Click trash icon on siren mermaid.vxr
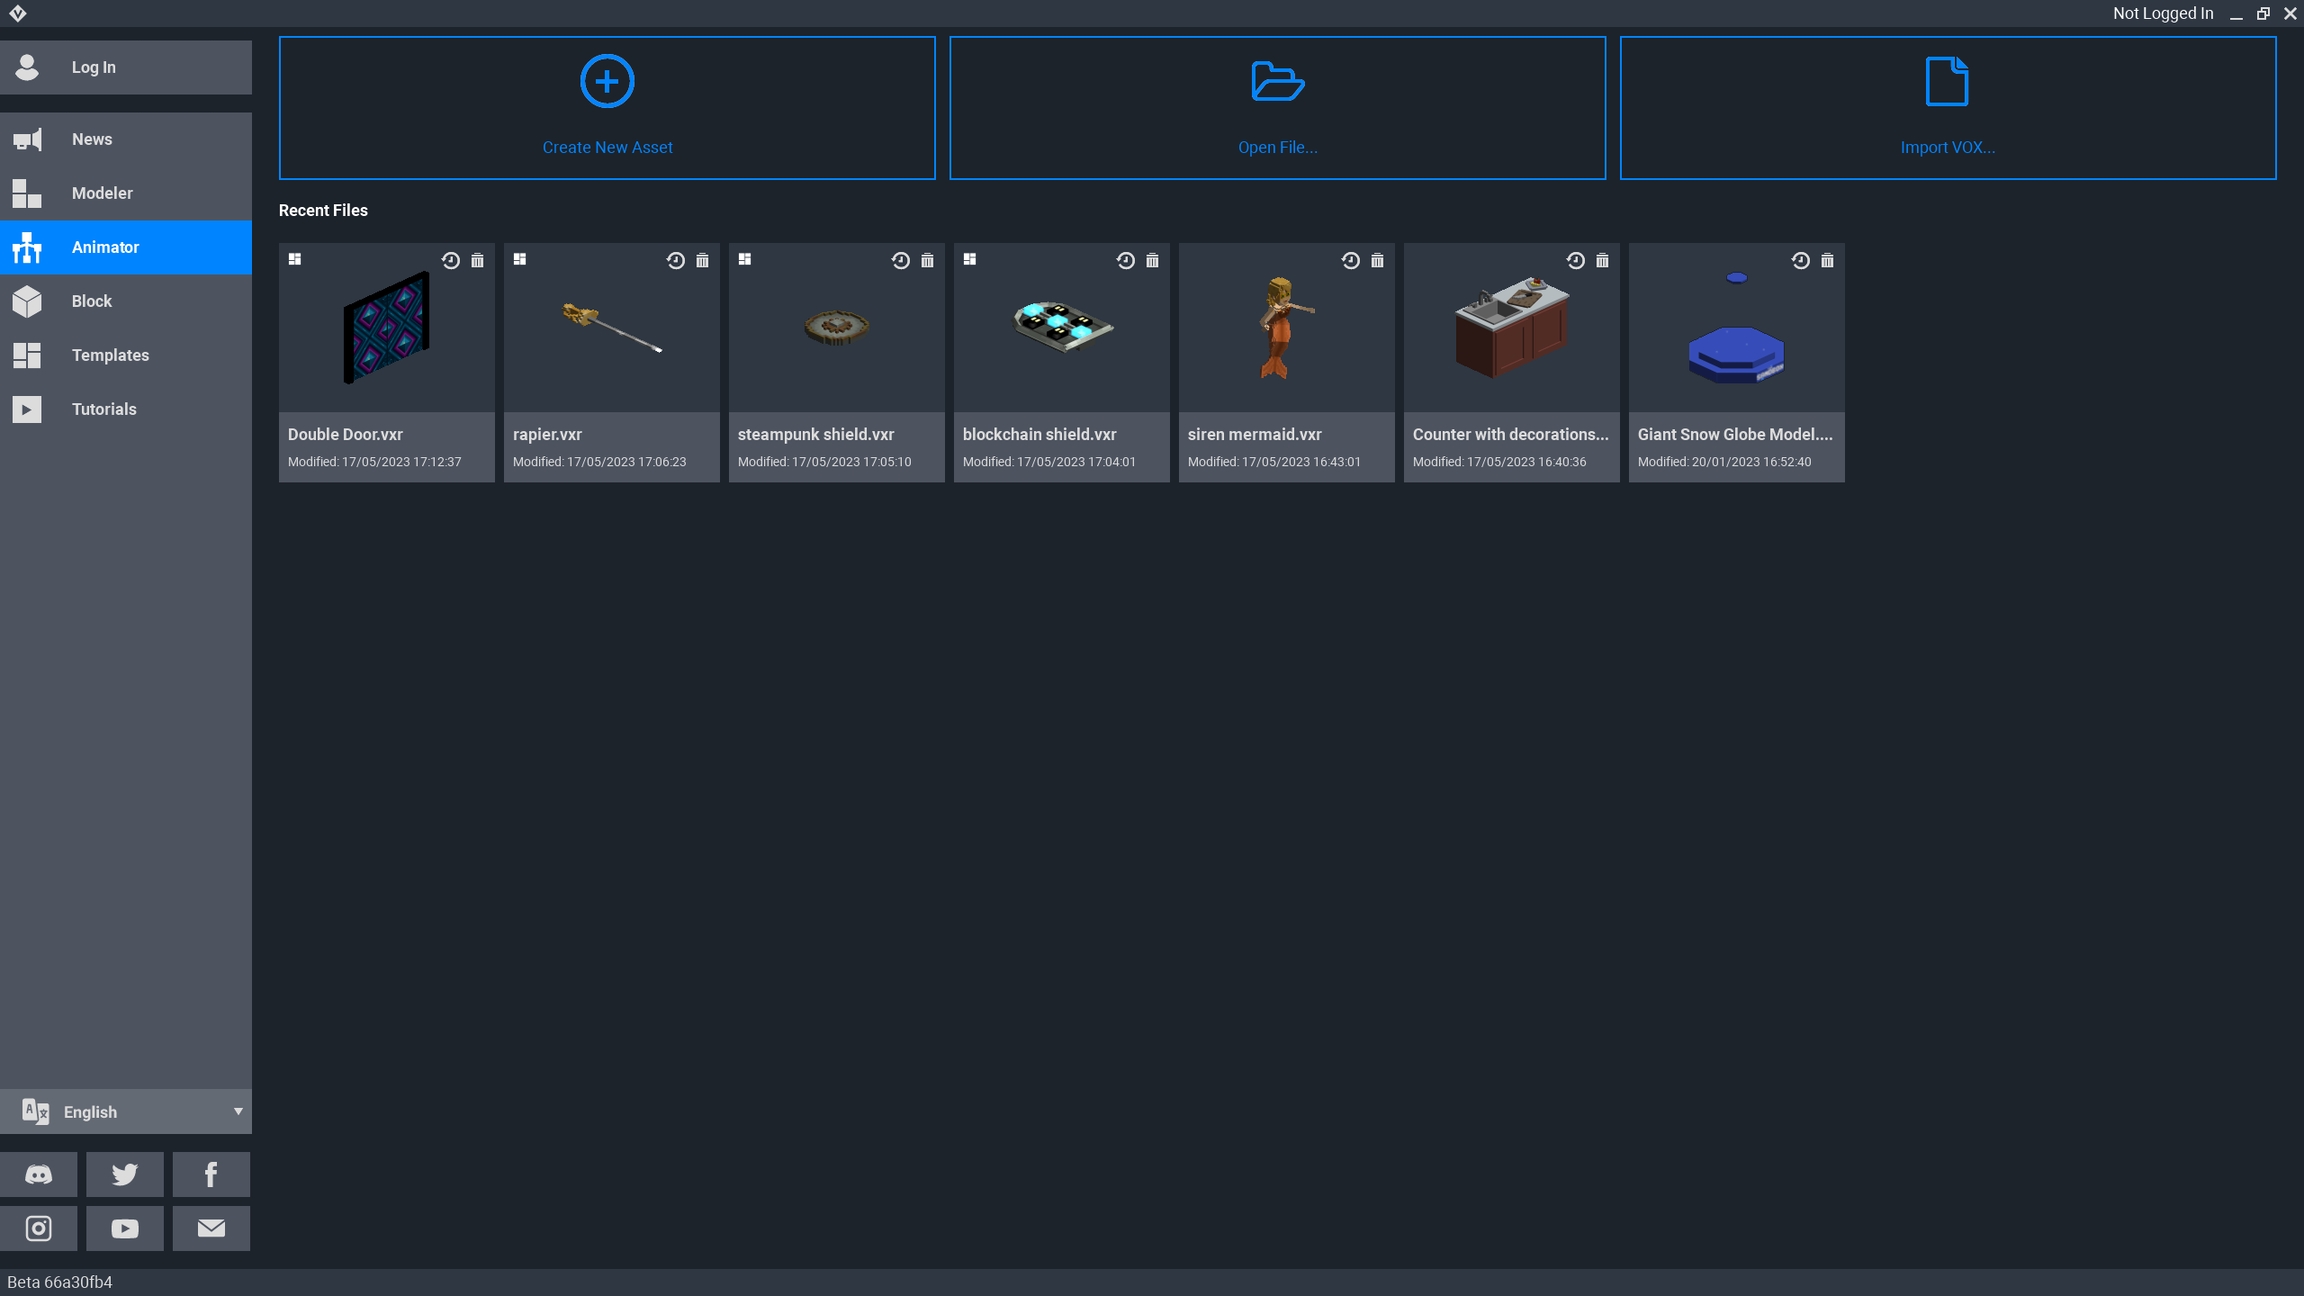 click(x=1377, y=260)
